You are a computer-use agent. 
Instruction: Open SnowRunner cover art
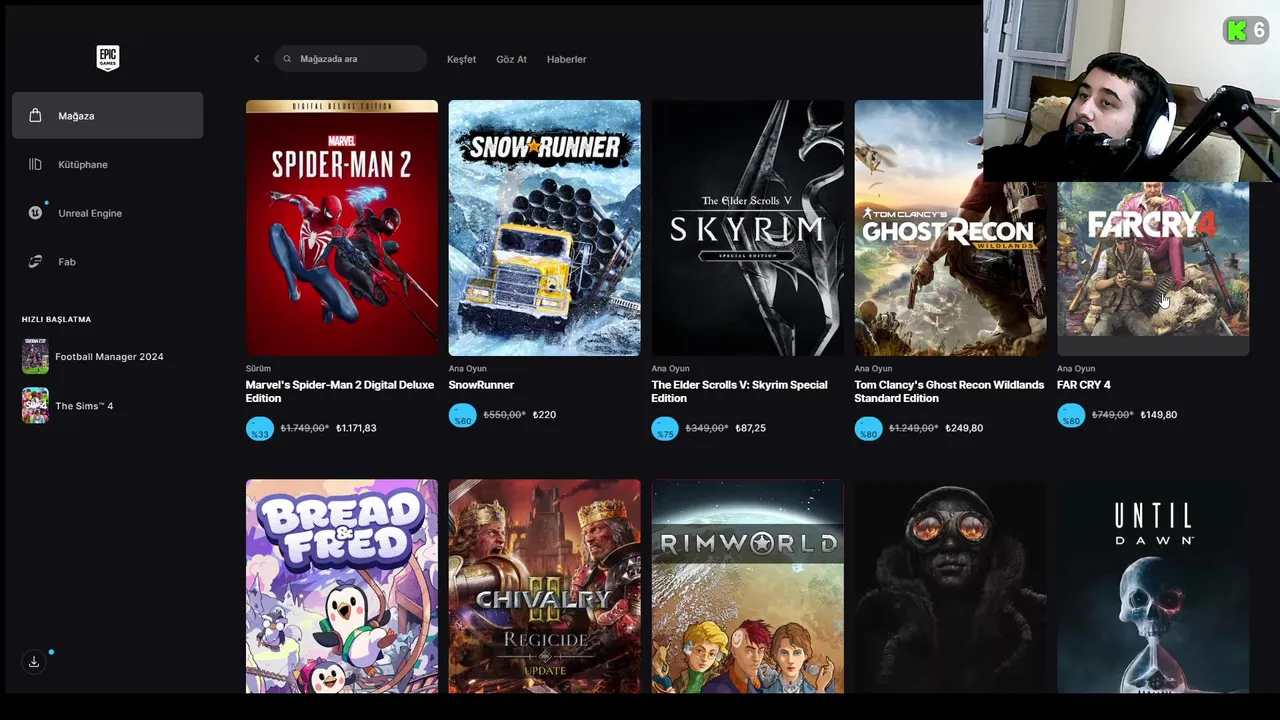point(545,228)
